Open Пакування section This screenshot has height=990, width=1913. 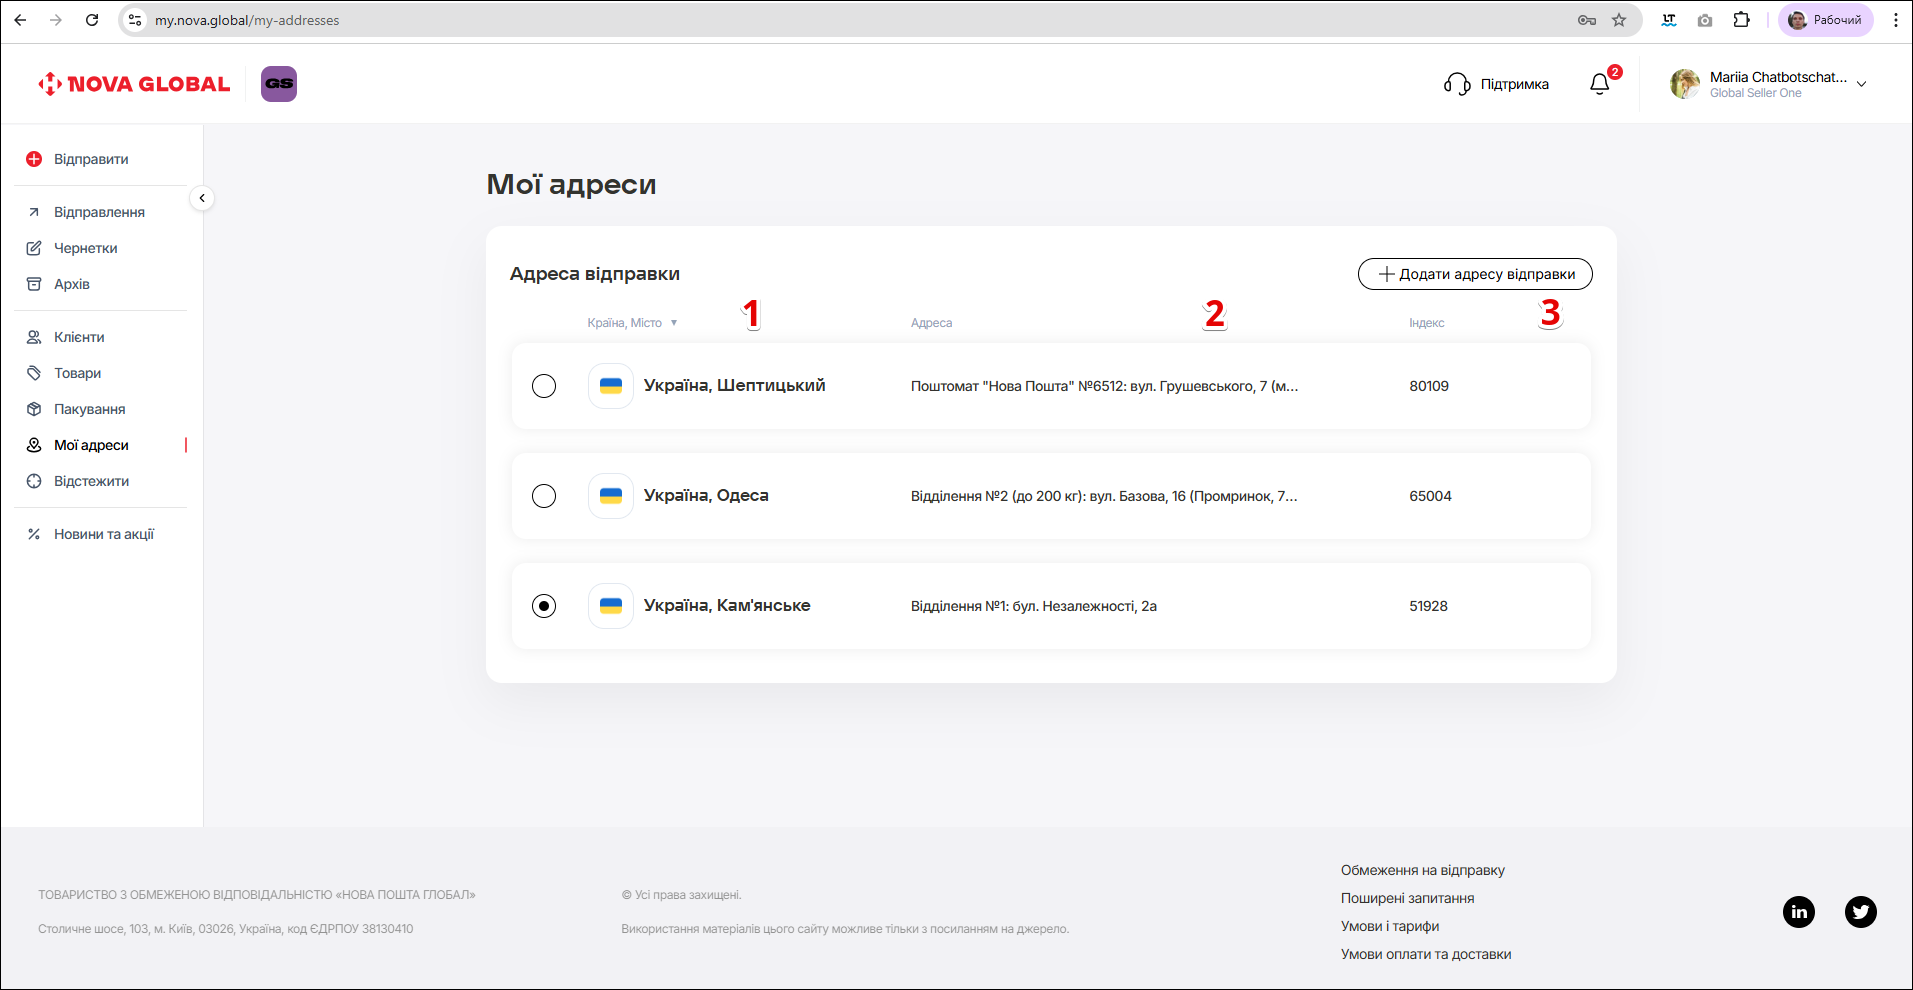point(90,409)
